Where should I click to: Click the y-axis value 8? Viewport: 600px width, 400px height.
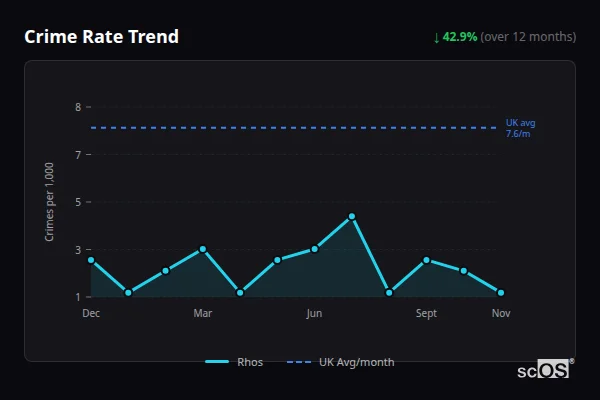coord(78,107)
